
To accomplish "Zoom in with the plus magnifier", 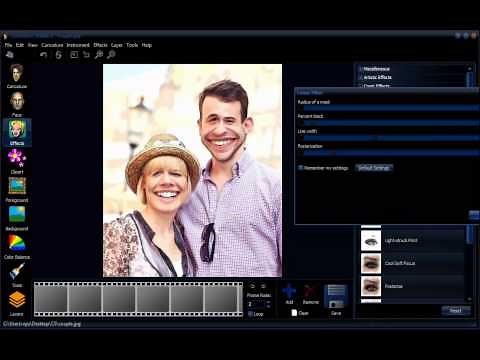I will tap(99, 55).
